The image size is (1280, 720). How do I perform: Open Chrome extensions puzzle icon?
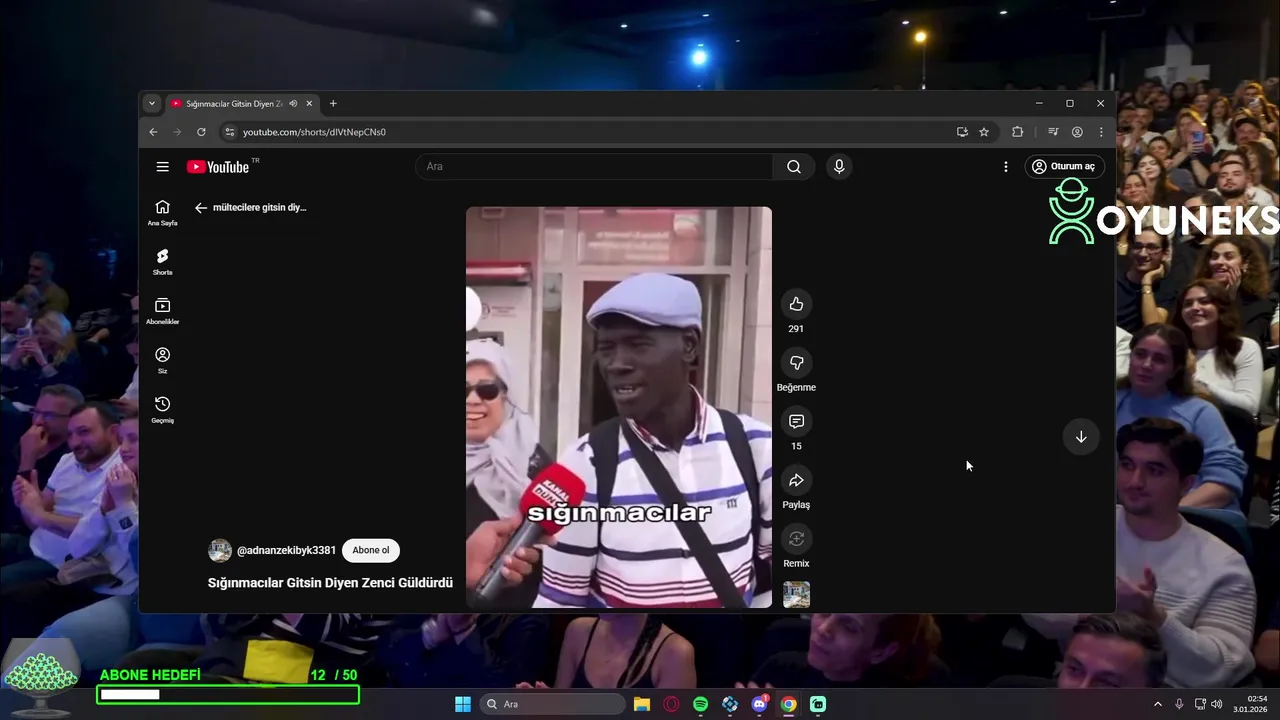pos(1018,132)
